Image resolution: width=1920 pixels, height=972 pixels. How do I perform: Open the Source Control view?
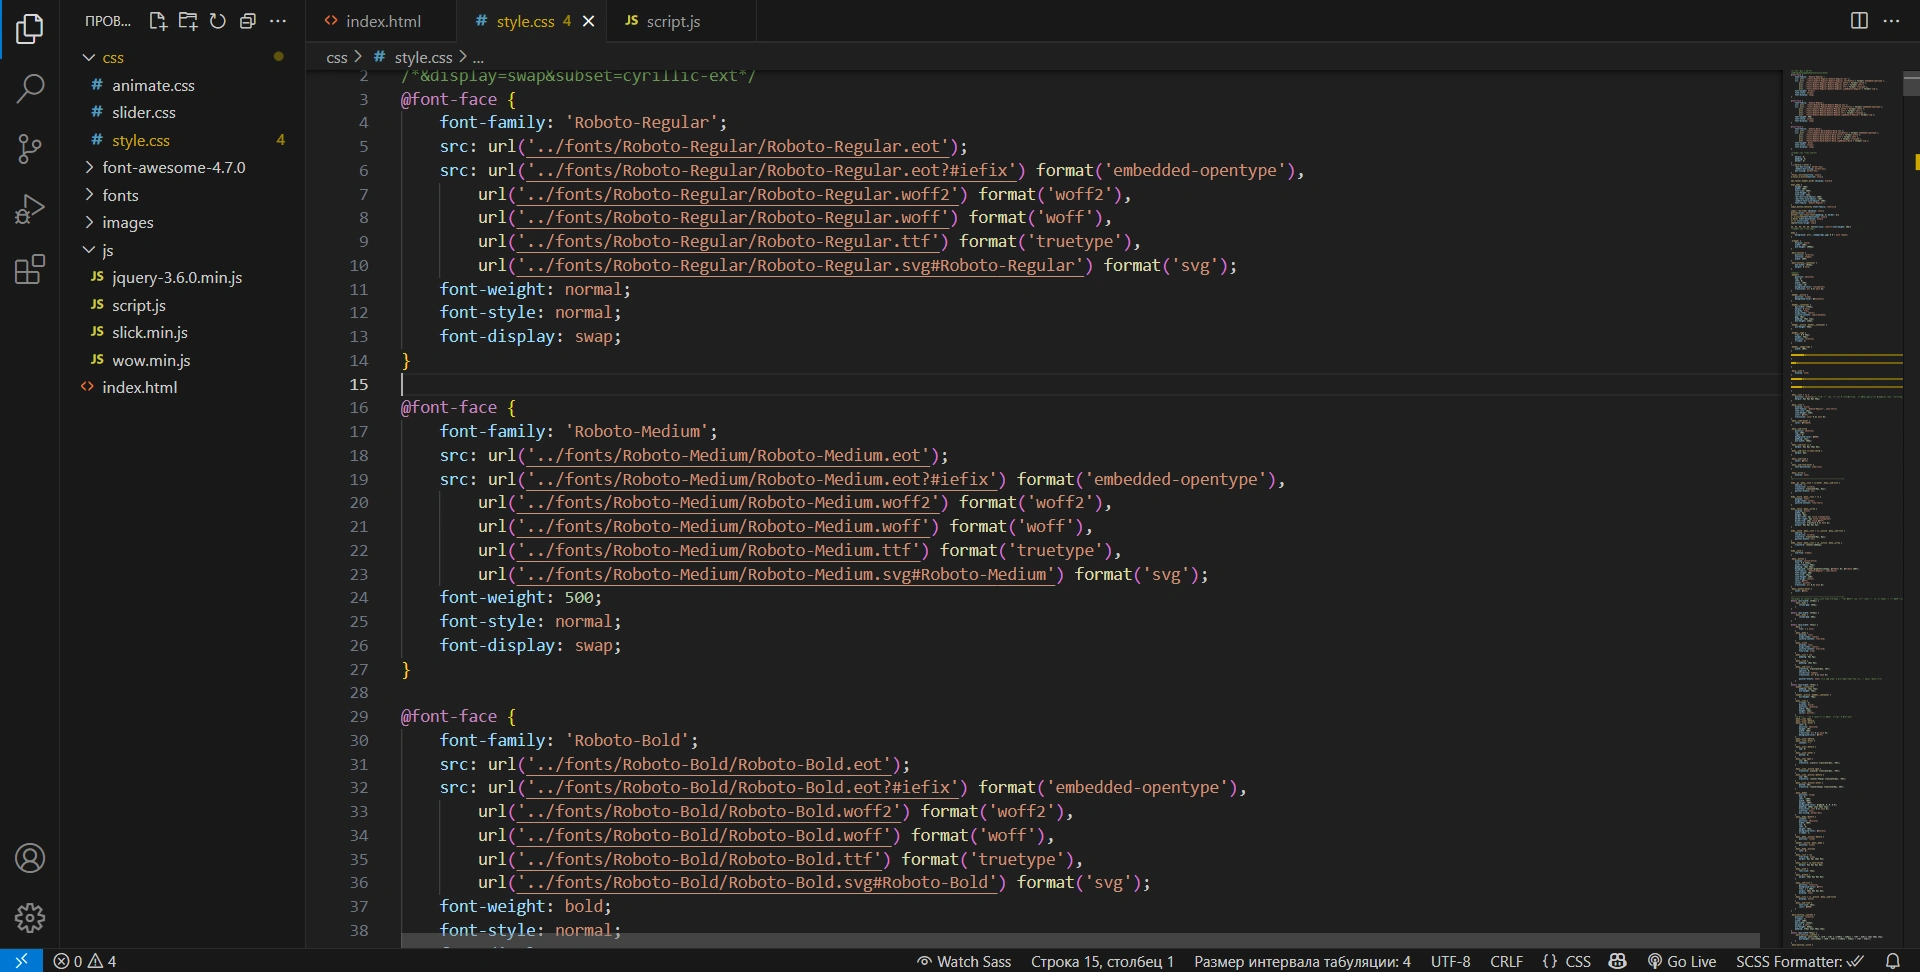click(x=30, y=149)
